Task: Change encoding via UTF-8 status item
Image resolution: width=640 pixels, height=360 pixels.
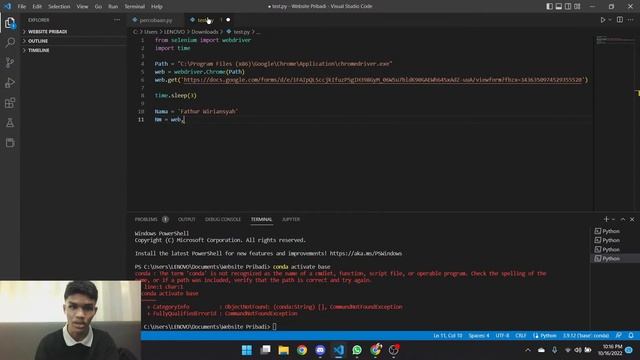Action: pyautogui.click(x=502, y=336)
